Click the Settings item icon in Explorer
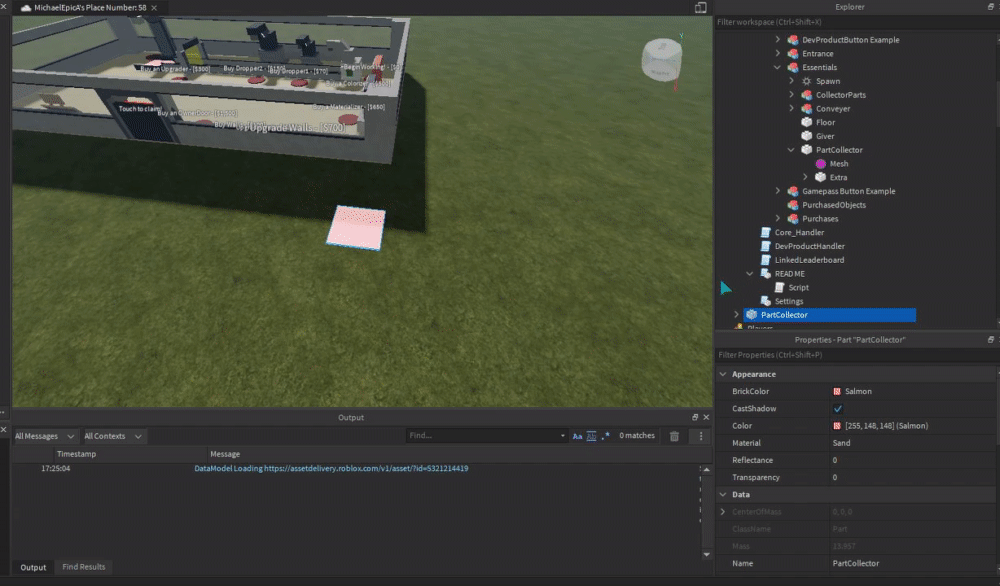 click(x=765, y=301)
